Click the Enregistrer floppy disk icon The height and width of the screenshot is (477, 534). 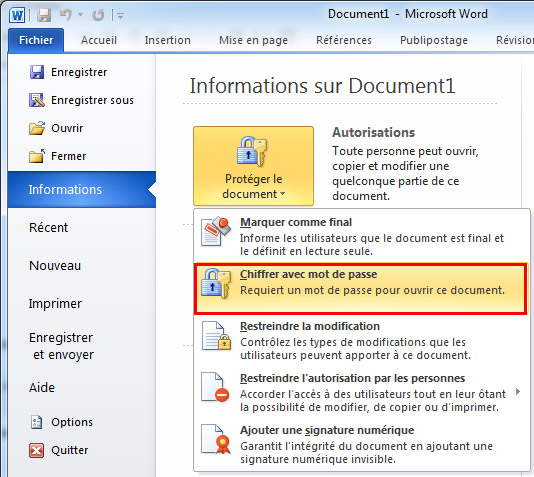tap(36, 72)
